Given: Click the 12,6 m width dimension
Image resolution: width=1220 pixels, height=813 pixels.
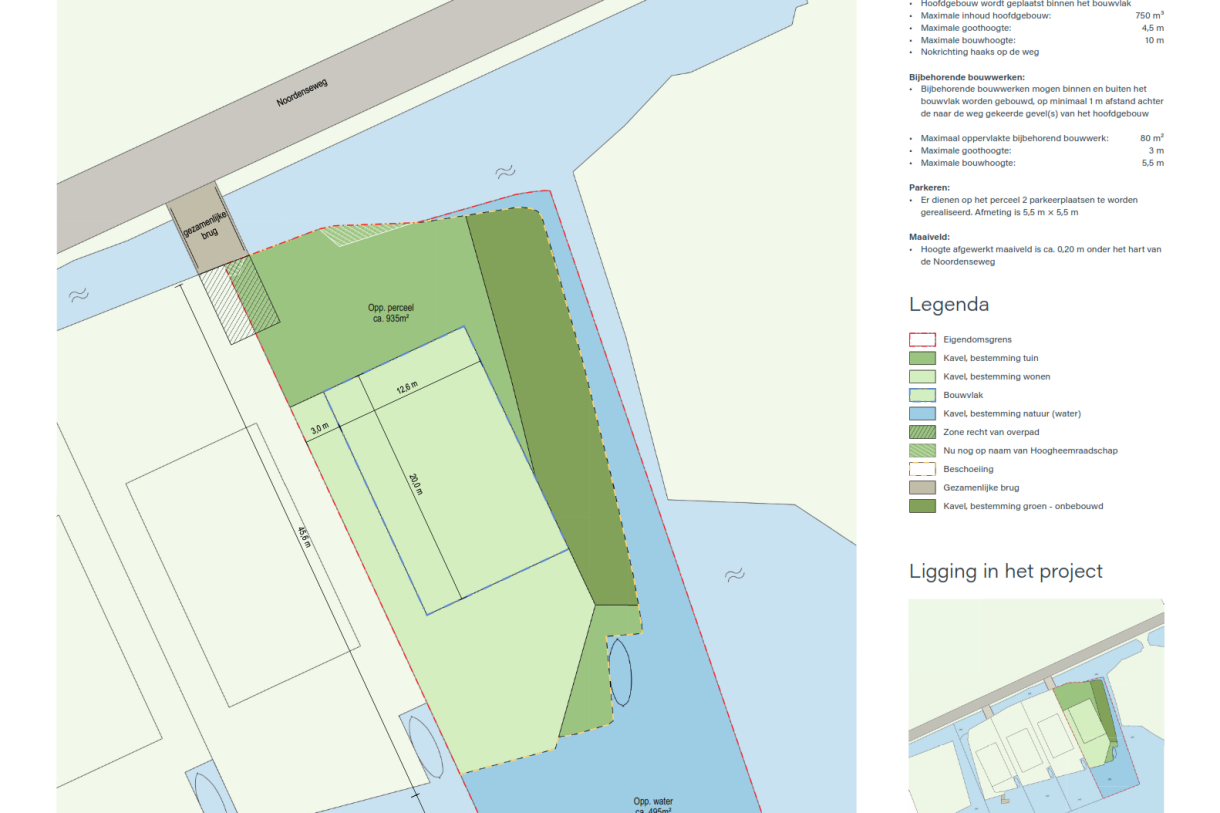Looking at the screenshot, I should [x=406, y=391].
